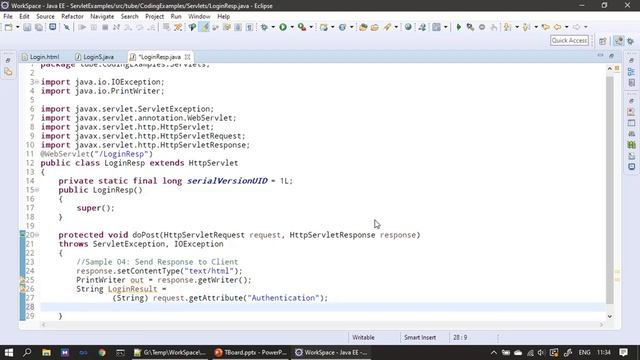The width and height of the screenshot is (640, 360).
Task: Open the Source menu
Action: coord(45,16)
